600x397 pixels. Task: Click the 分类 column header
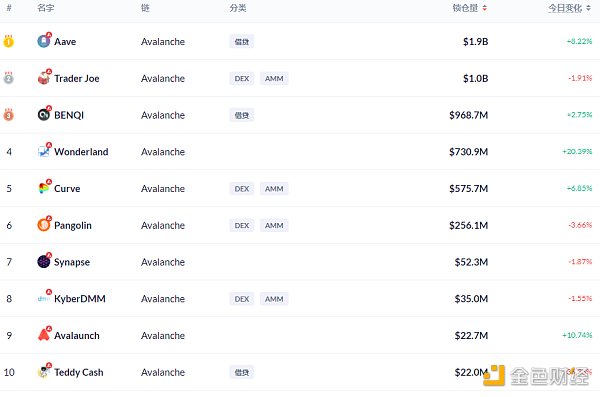coord(238,8)
